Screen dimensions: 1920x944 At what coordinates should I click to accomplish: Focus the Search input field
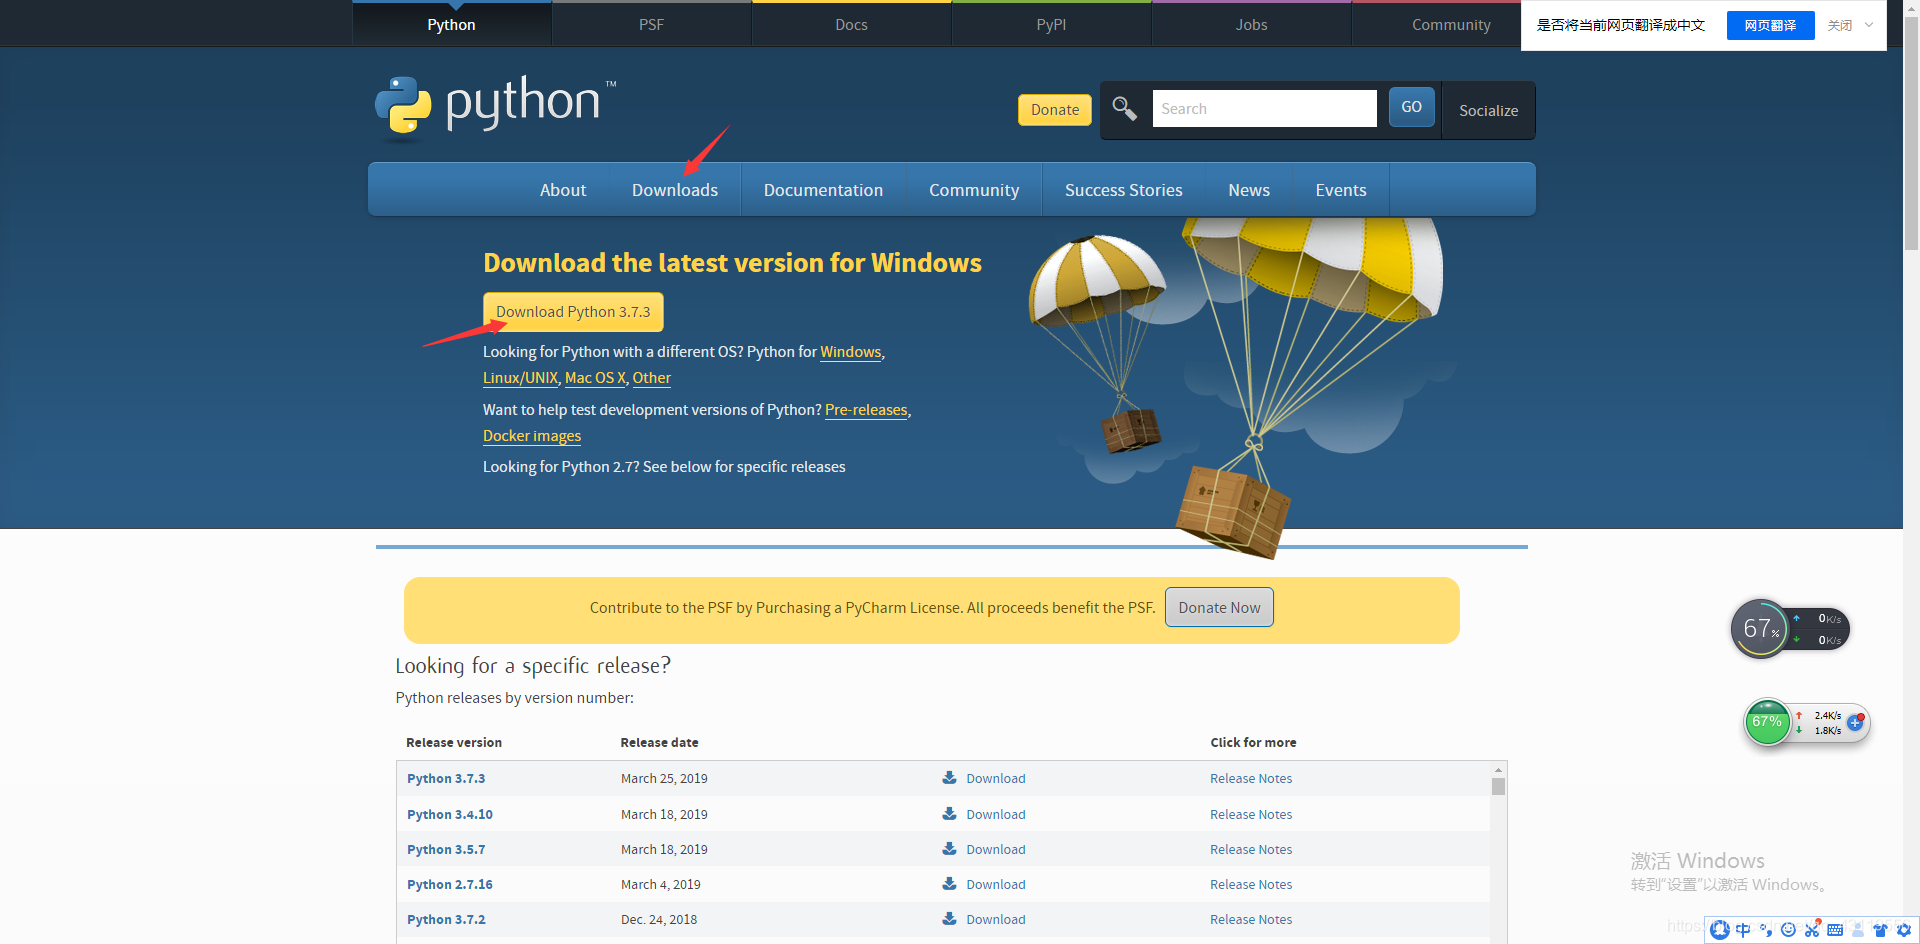[1264, 108]
